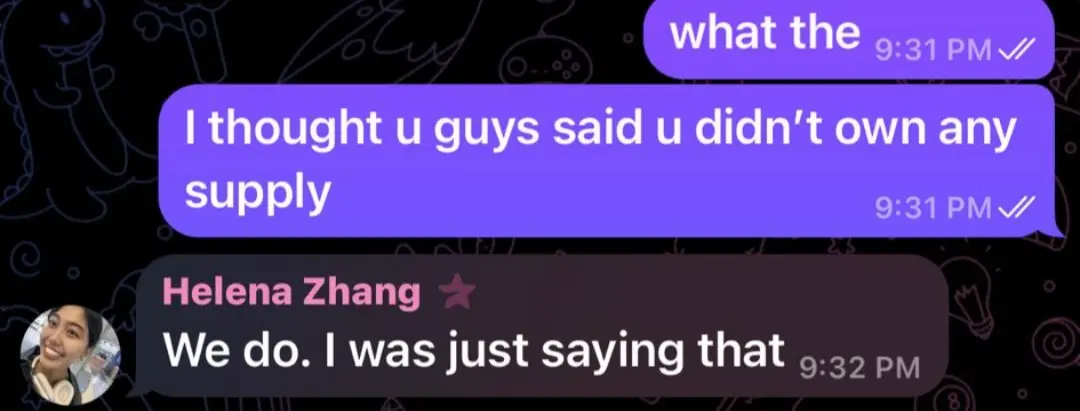Tap the Helena Zhang sender name
Screen dimensions: 1080x411
(291, 294)
